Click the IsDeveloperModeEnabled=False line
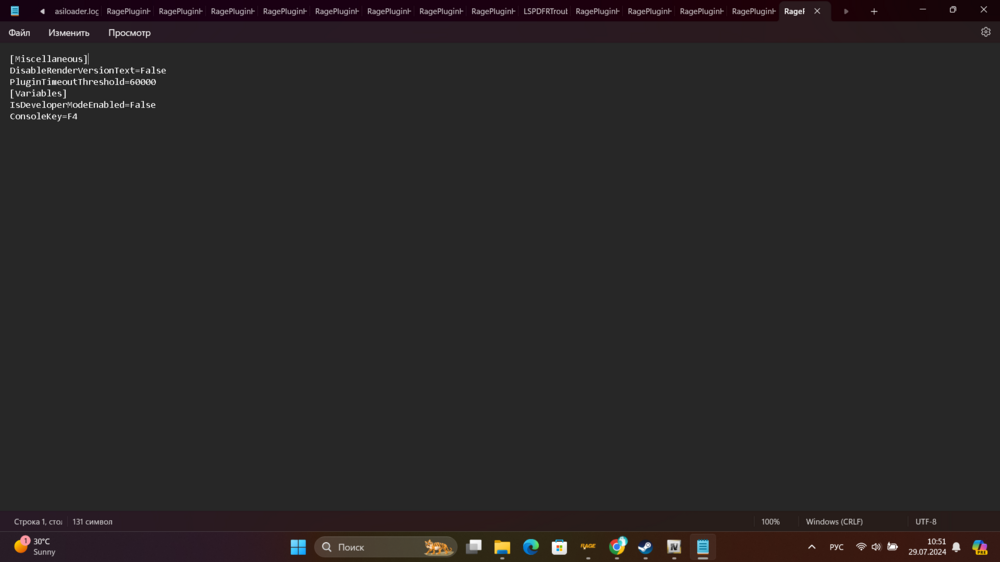The width and height of the screenshot is (1000, 562). click(x=83, y=105)
